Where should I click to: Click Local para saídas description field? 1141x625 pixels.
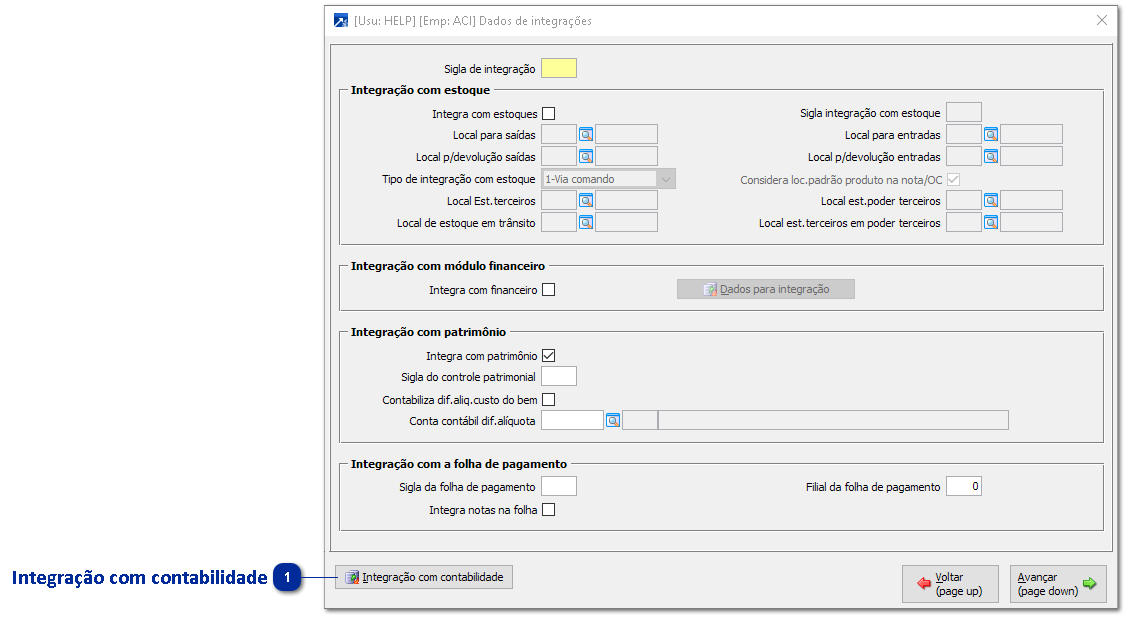point(627,134)
